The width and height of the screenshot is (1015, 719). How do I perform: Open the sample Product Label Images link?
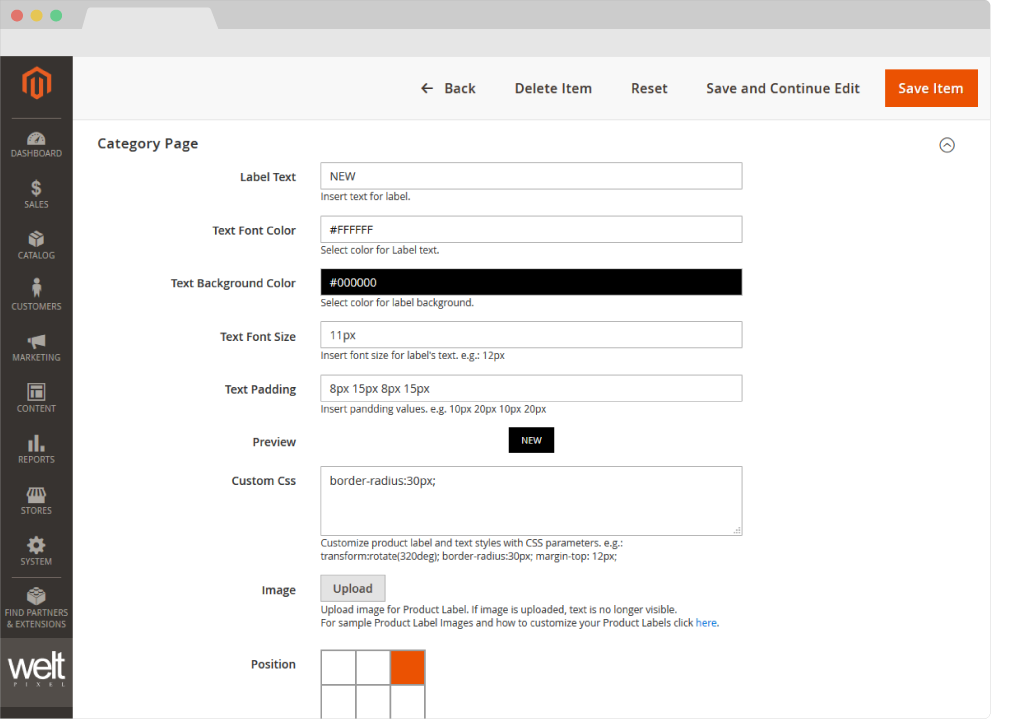pos(706,622)
